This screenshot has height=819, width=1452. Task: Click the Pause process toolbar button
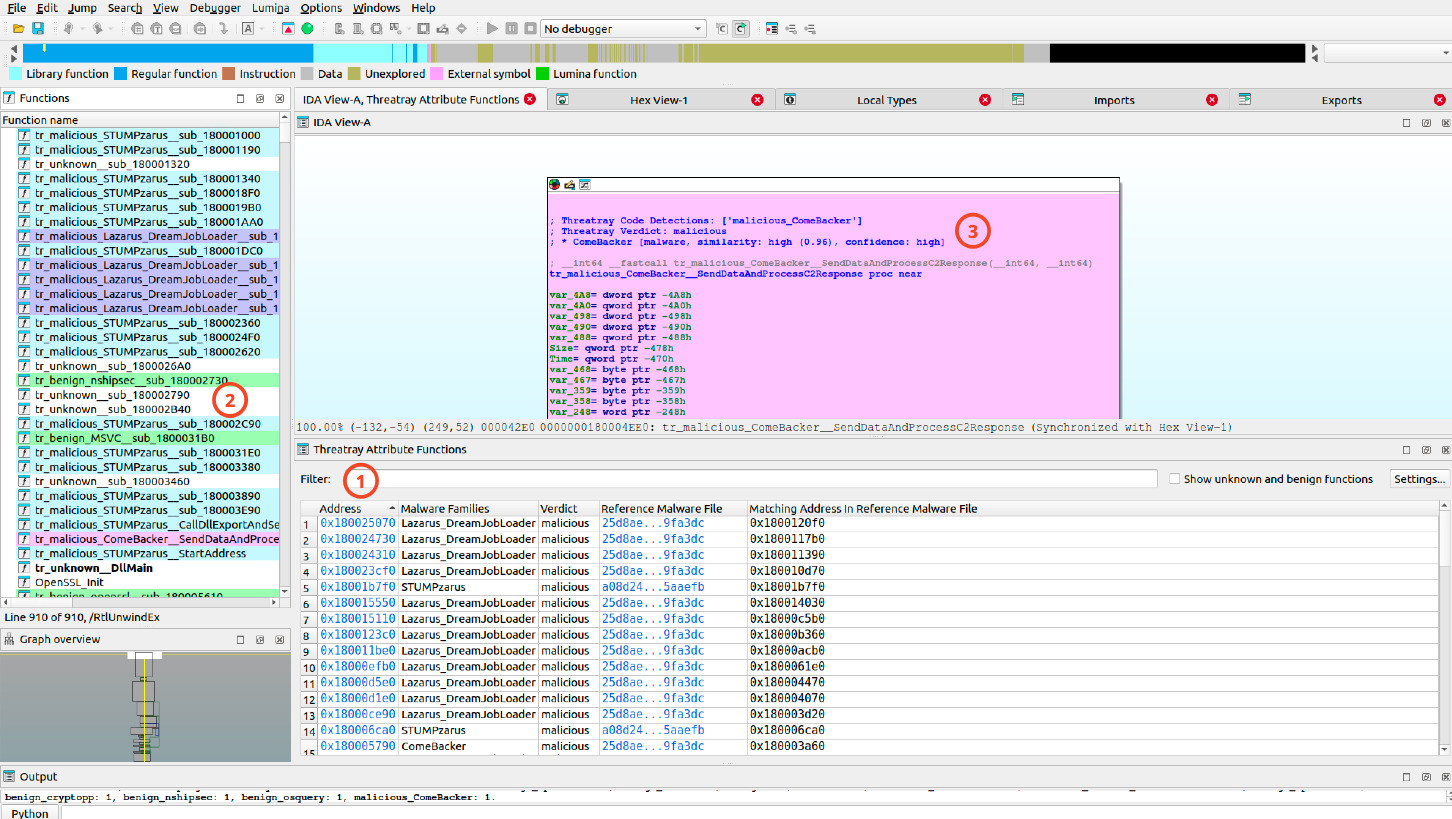(512, 29)
